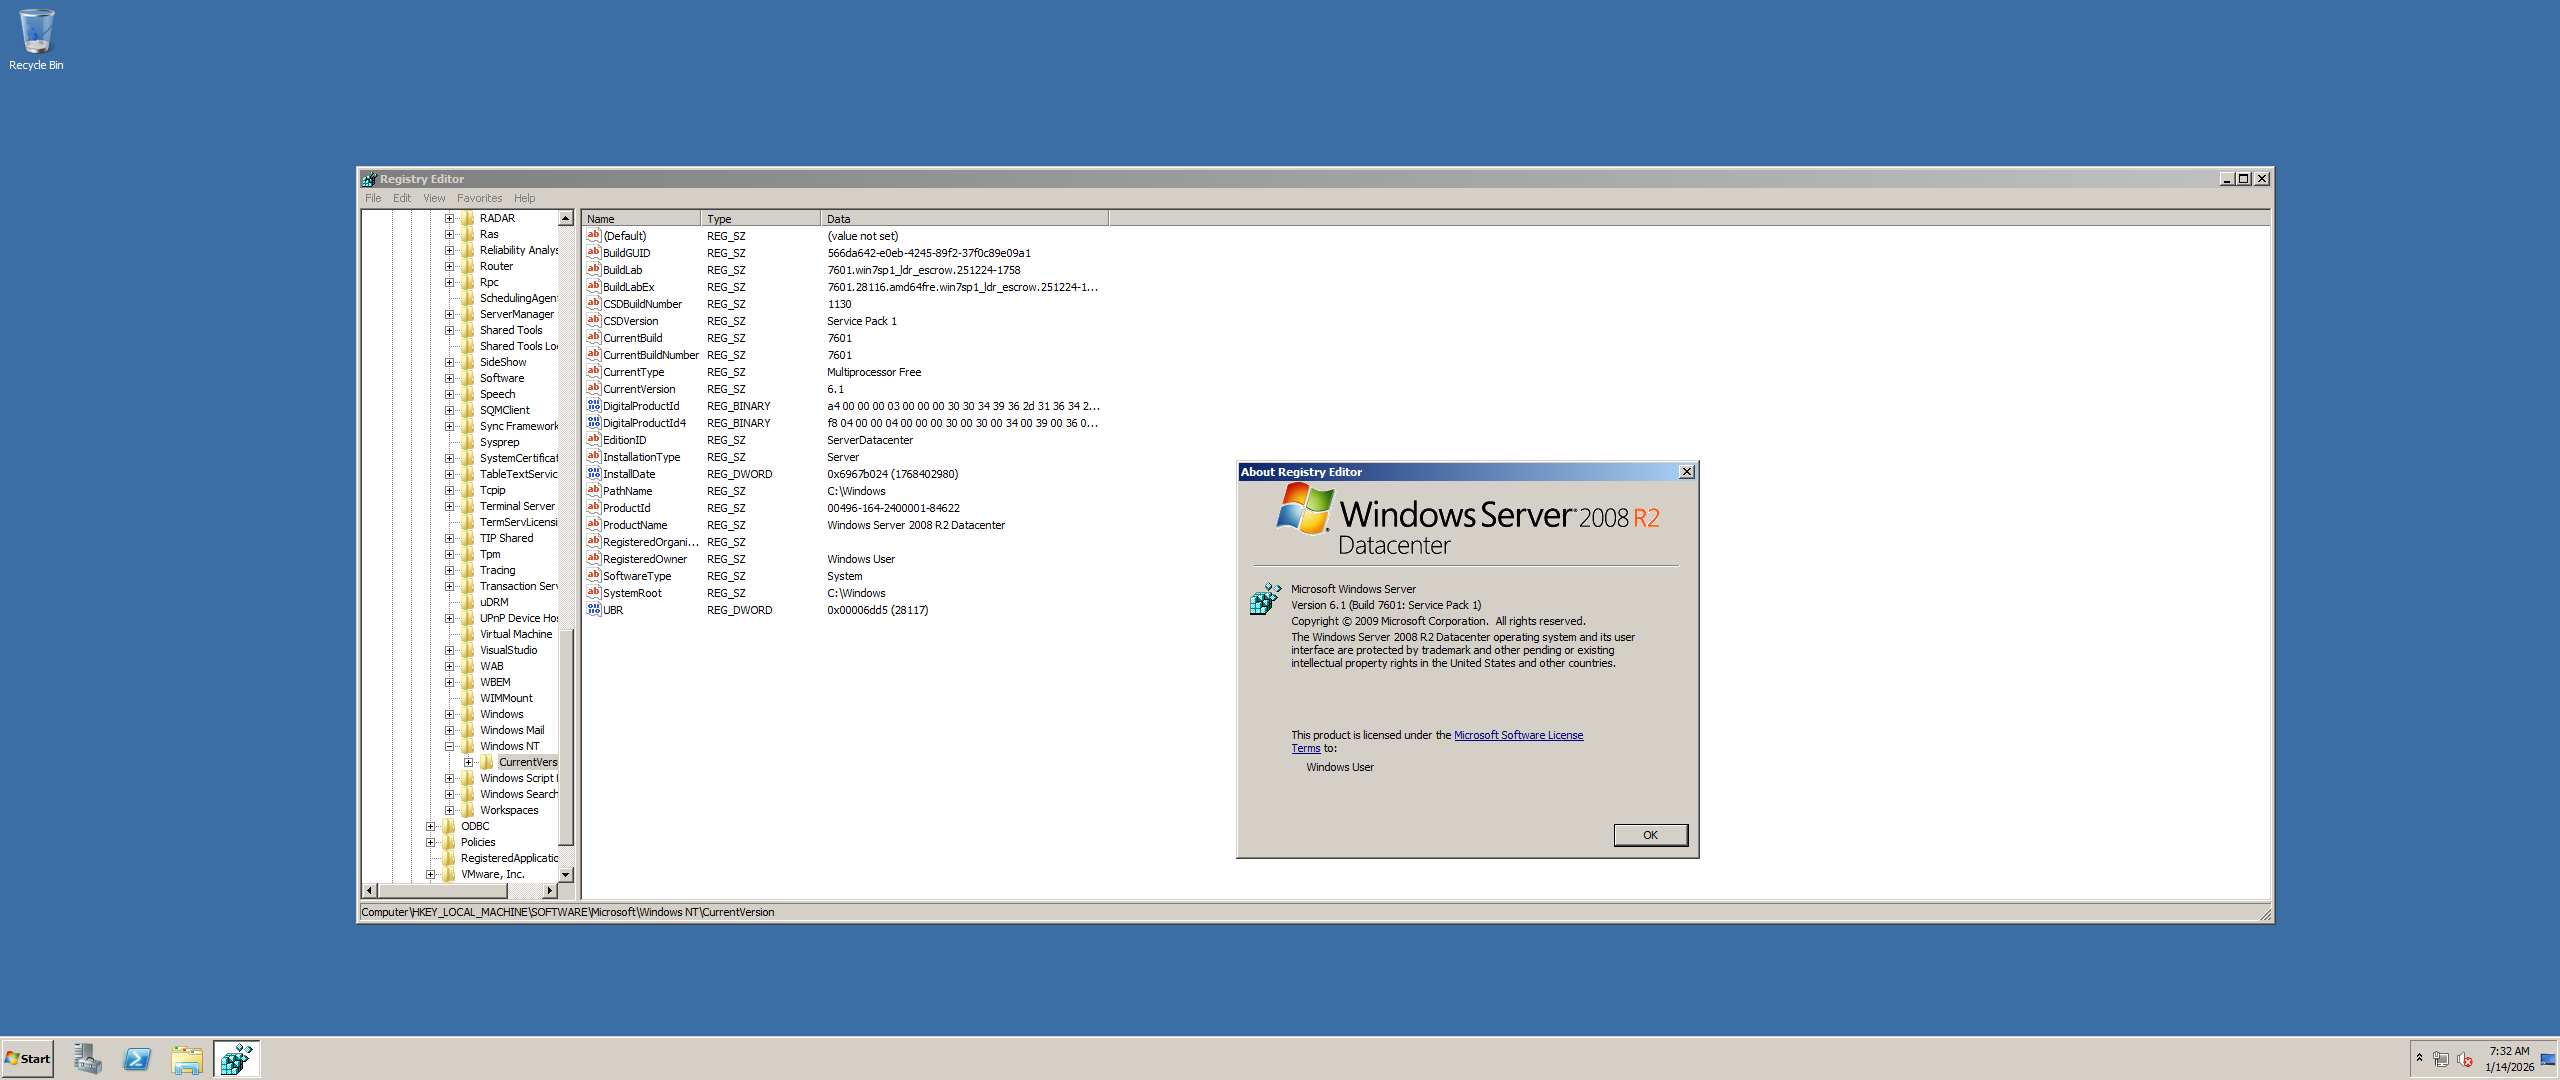Screen dimensions: 2560x1080
Task: Select the ProductName string value icon
Action: 594,525
